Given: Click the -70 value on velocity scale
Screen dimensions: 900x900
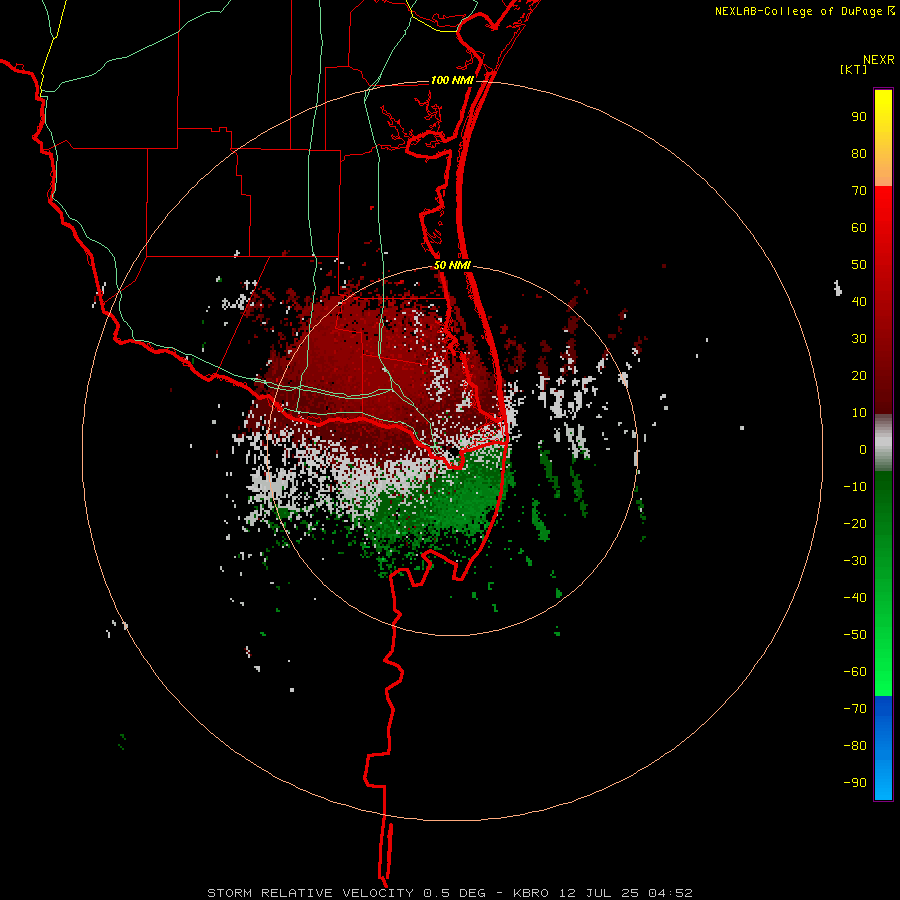Looking at the screenshot, I should [x=855, y=708].
